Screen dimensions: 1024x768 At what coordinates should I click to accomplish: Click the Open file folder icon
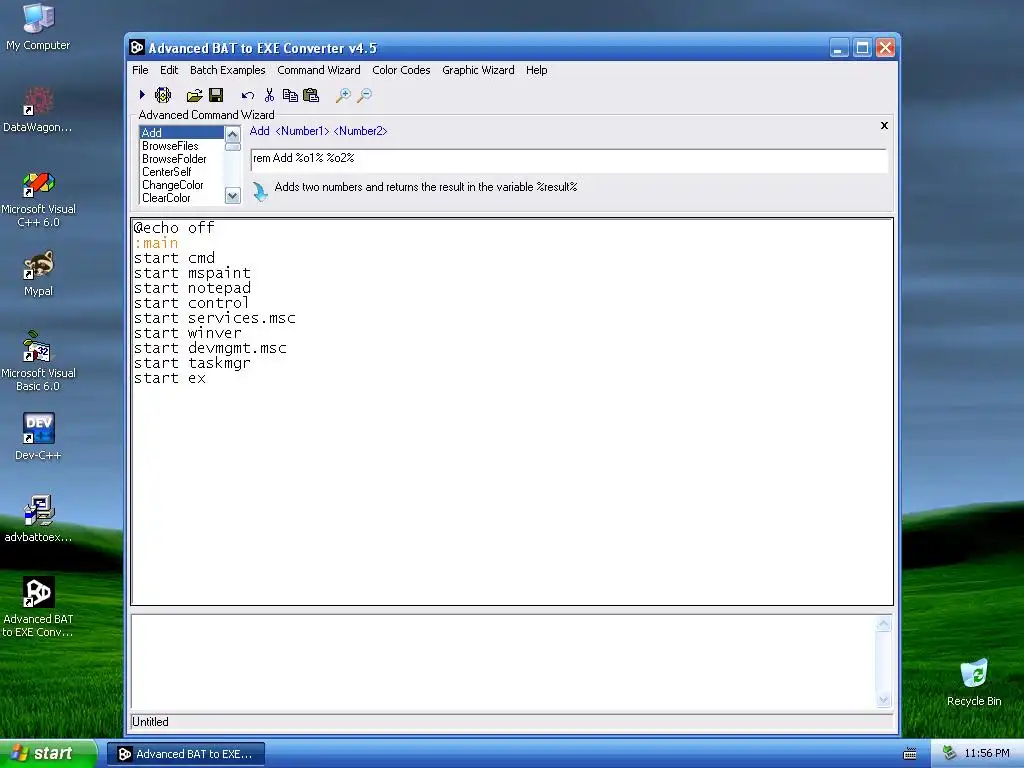click(195, 96)
